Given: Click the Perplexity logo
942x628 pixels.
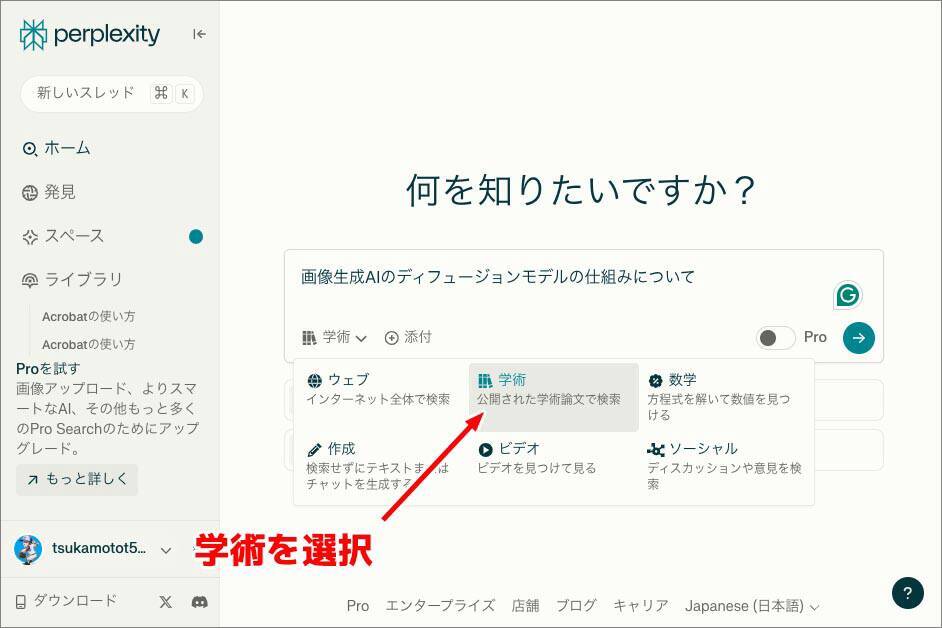Looking at the screenshot, I should coord(90,34).
